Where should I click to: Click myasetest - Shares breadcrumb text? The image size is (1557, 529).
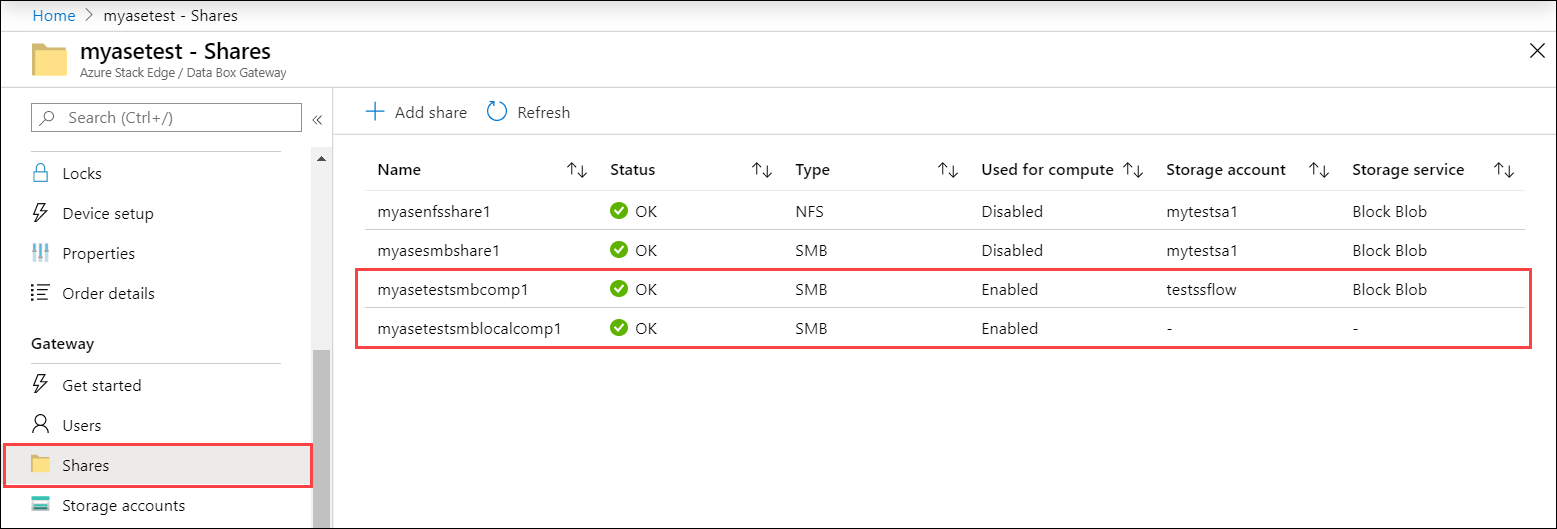[170, 16]
